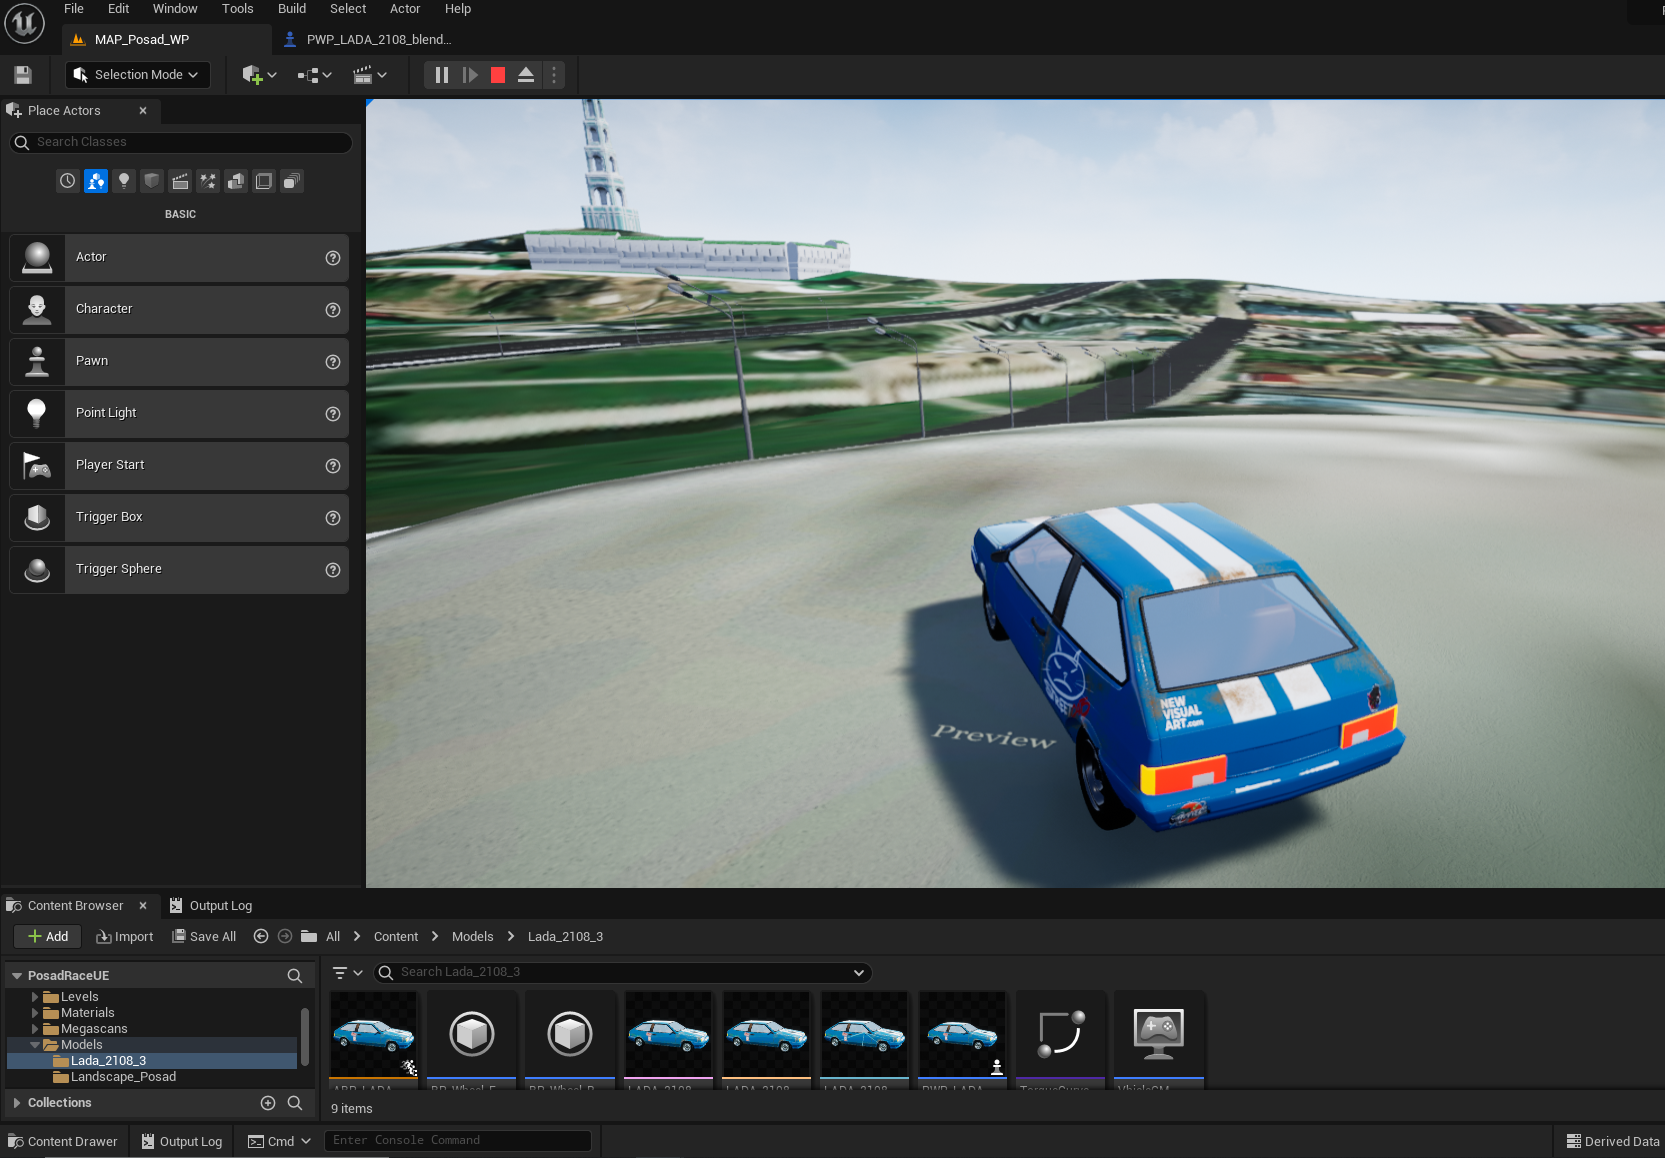This screenshot has width=1665, height=1158.
Task: Click the Unreal Engine logo icon
Action: (24, 23)
